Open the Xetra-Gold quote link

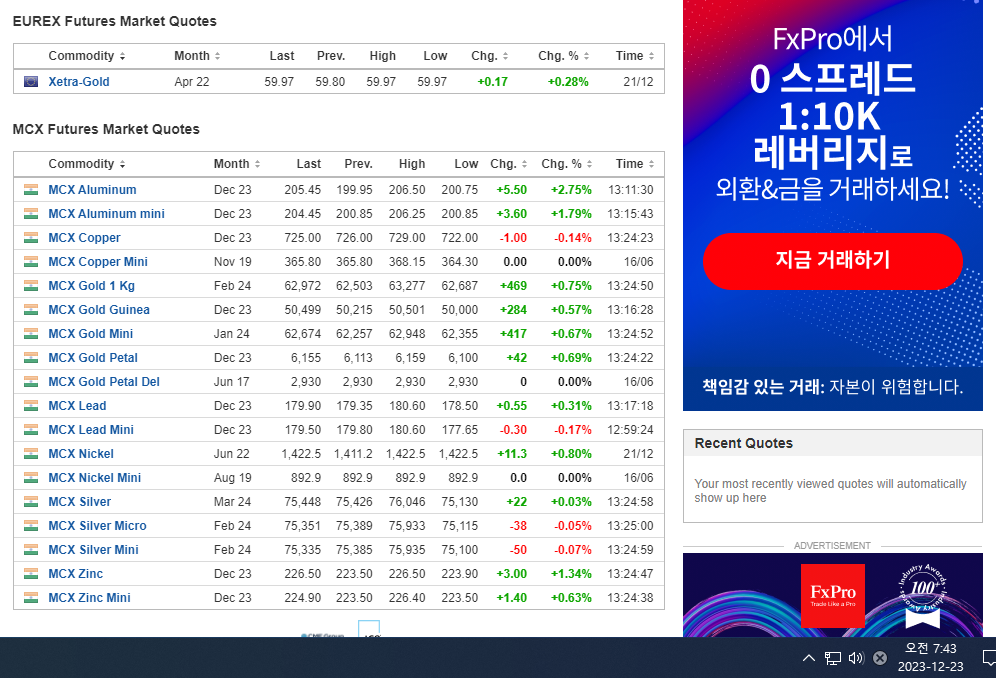79,81
